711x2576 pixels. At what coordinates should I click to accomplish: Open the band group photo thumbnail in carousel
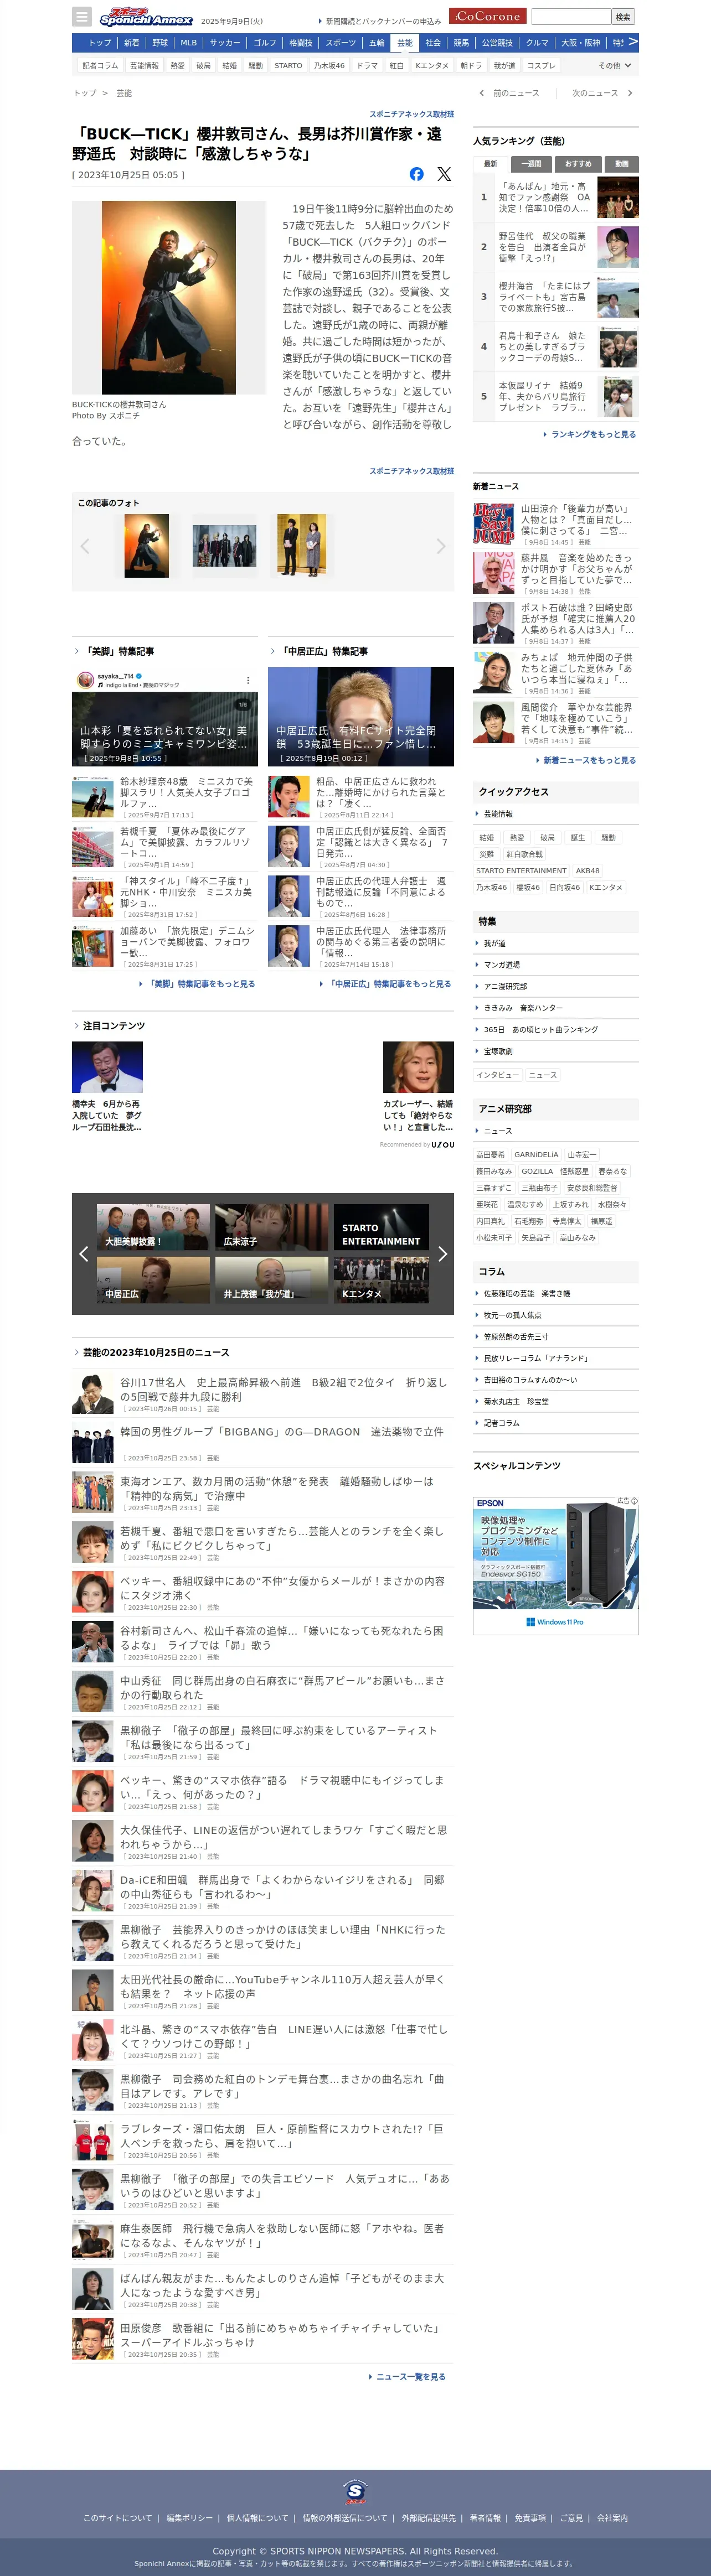tap(224, 546)
